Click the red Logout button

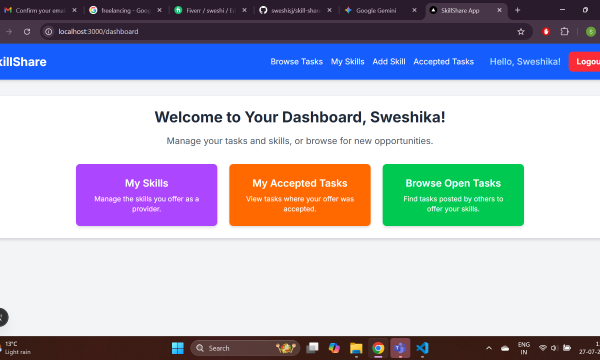(x=584, y=62)
